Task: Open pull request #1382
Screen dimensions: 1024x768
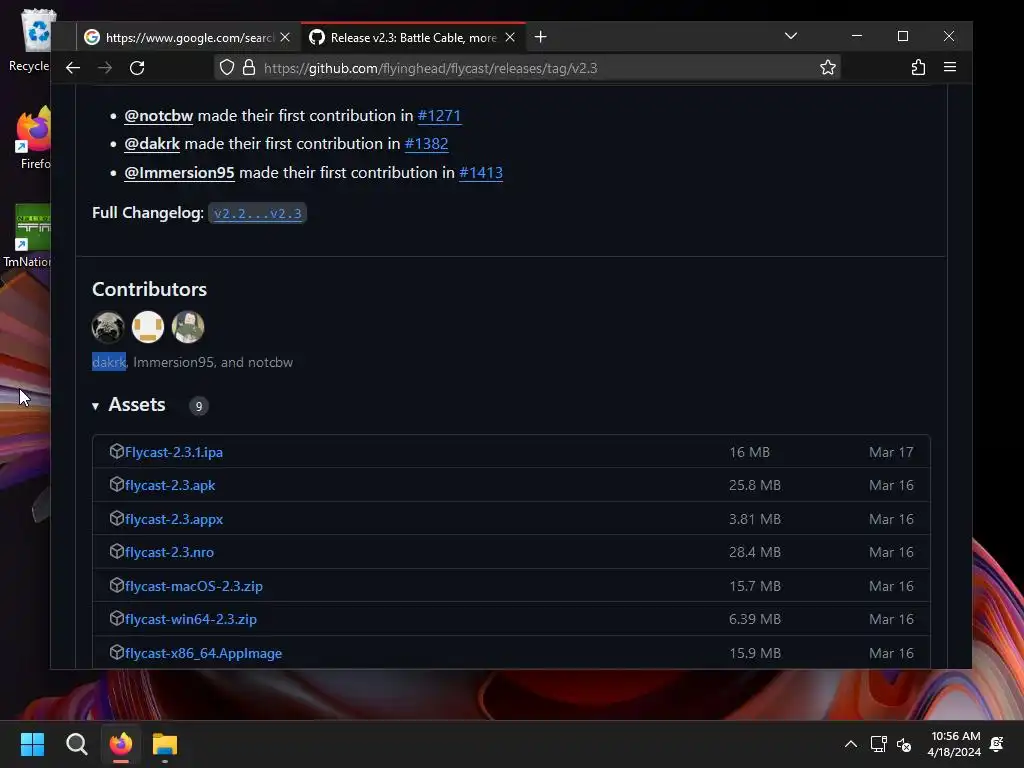Action: click(426, 144)
